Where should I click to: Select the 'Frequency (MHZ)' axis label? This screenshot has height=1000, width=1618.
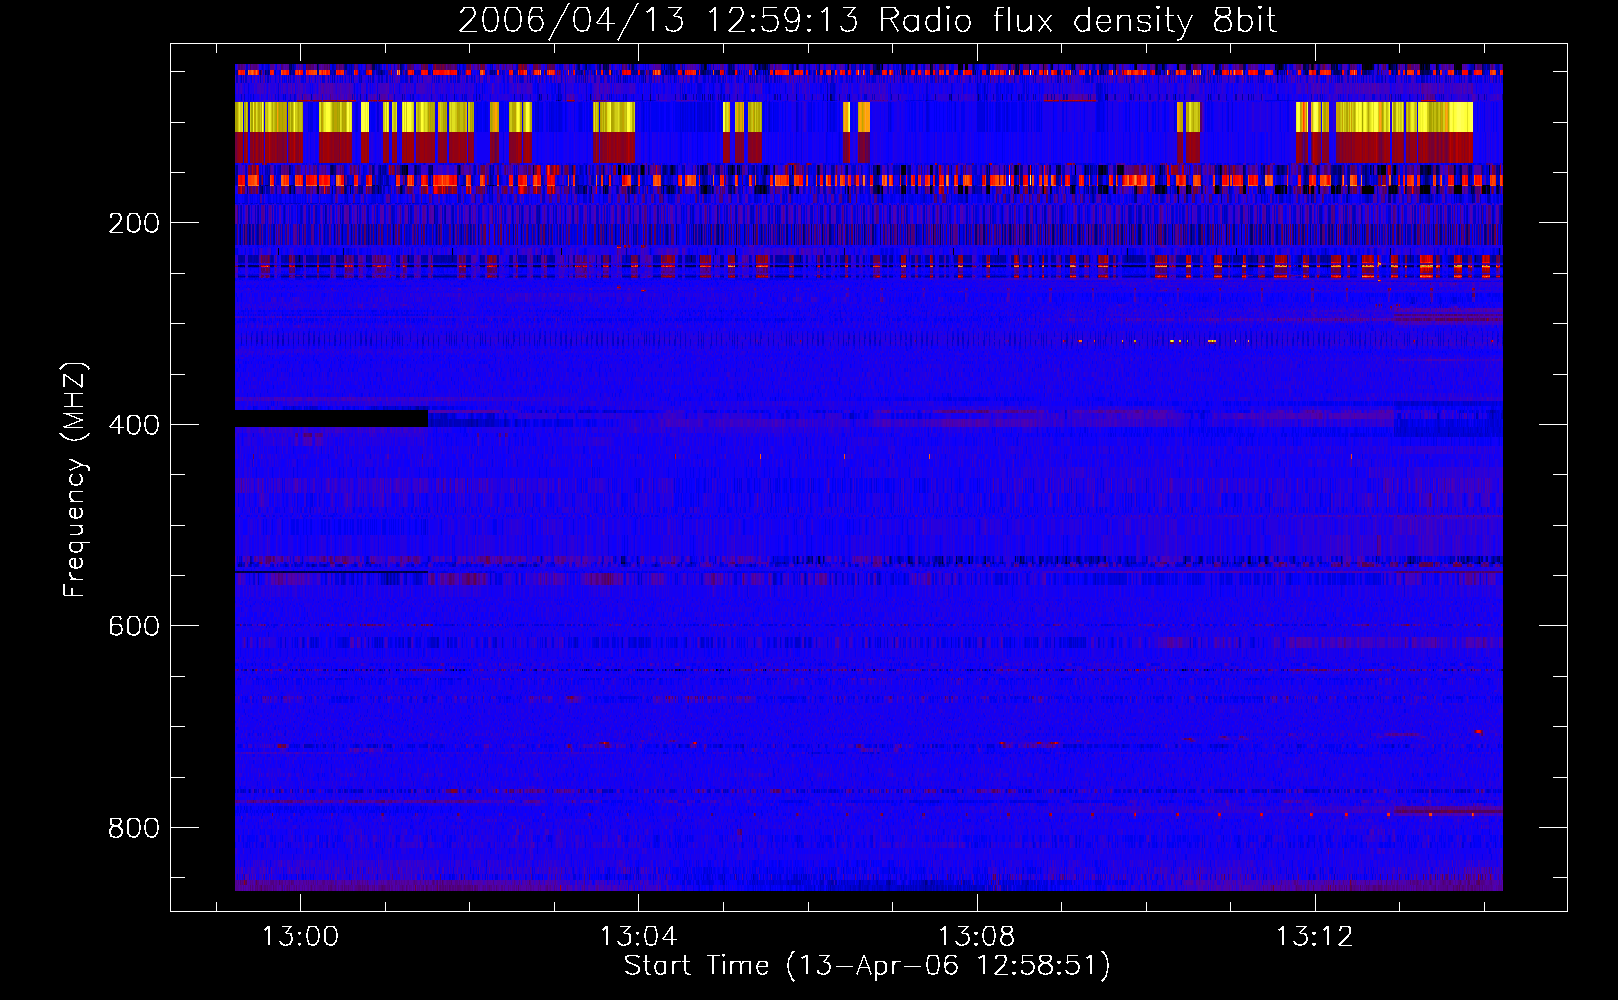(x=75, y=479)
